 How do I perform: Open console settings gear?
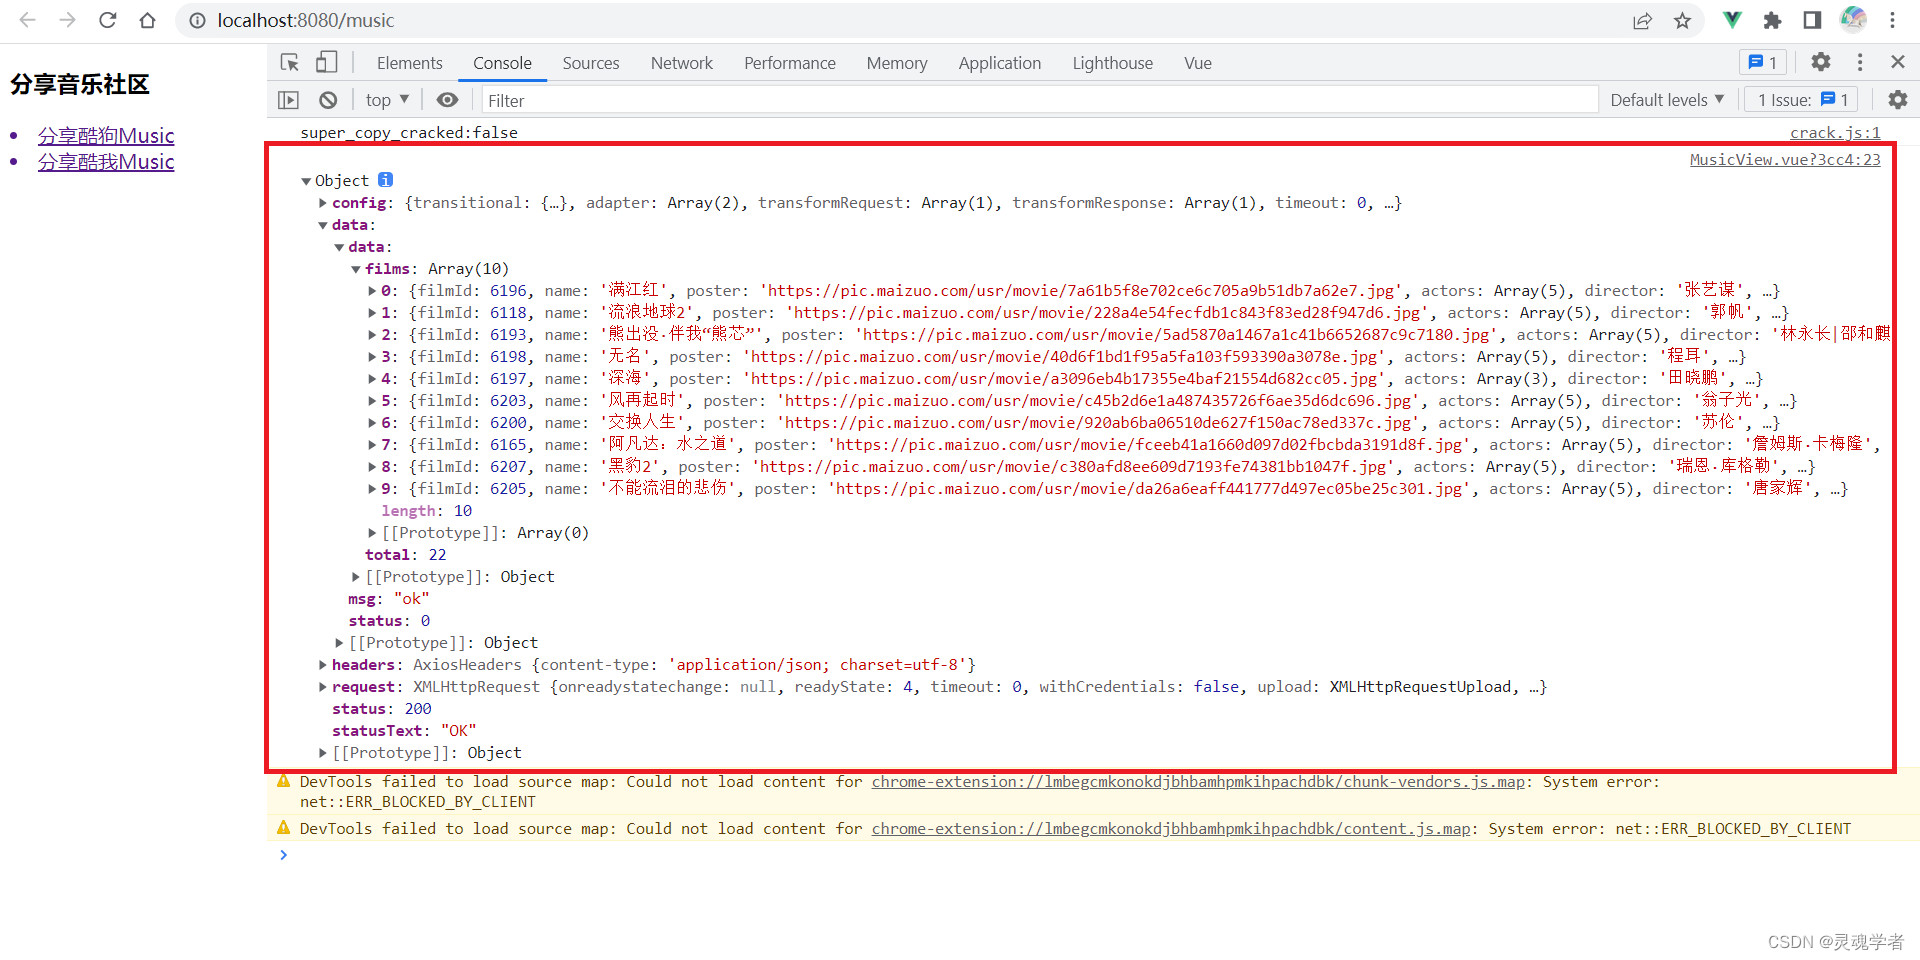coord(1898,100)
